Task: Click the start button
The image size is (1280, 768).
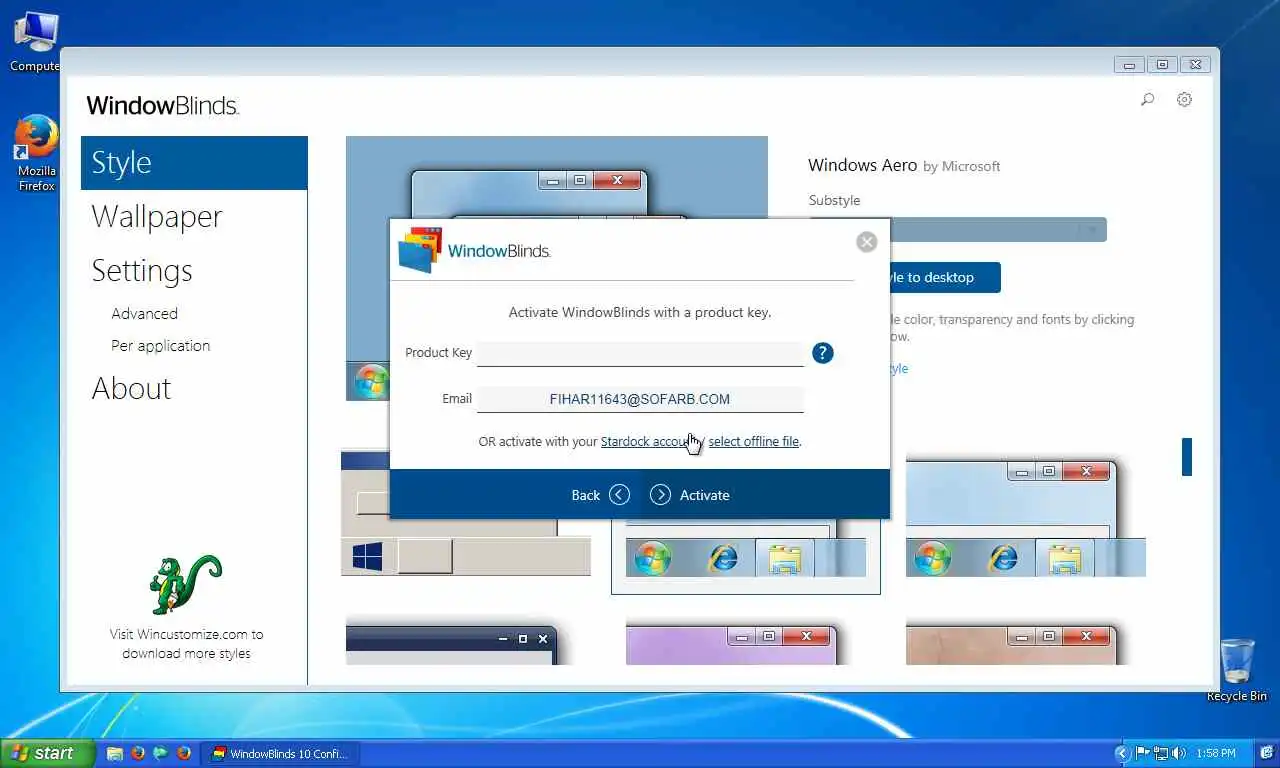Action: [x=47, y=753]
